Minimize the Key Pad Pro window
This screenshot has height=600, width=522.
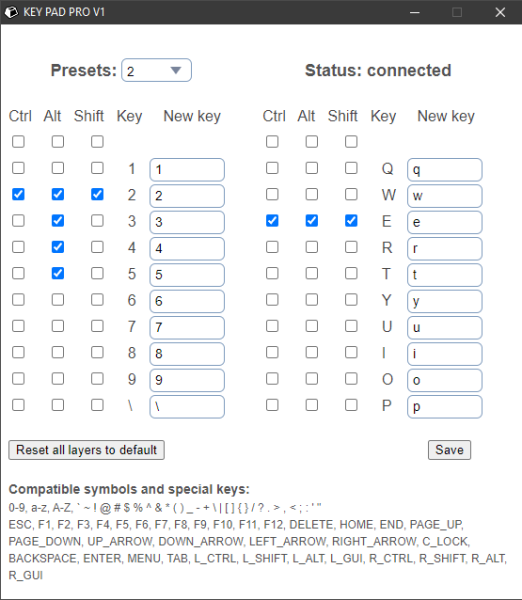(414, 12)
